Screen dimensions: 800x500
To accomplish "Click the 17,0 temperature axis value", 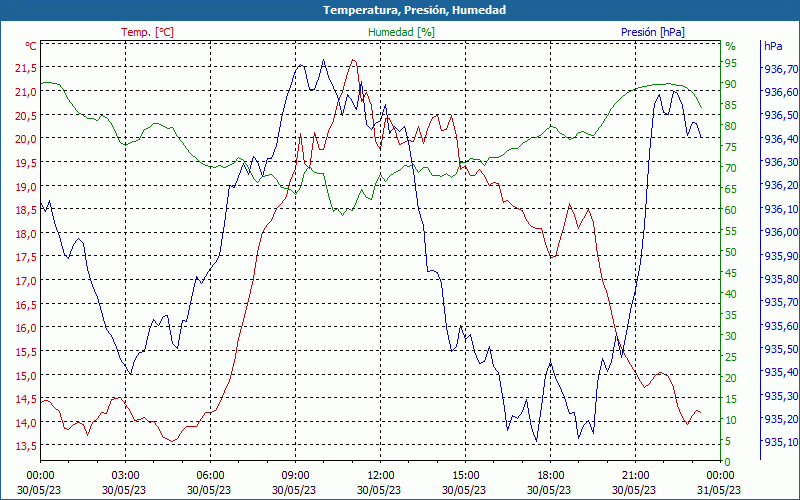I will [x=26, y=281].
